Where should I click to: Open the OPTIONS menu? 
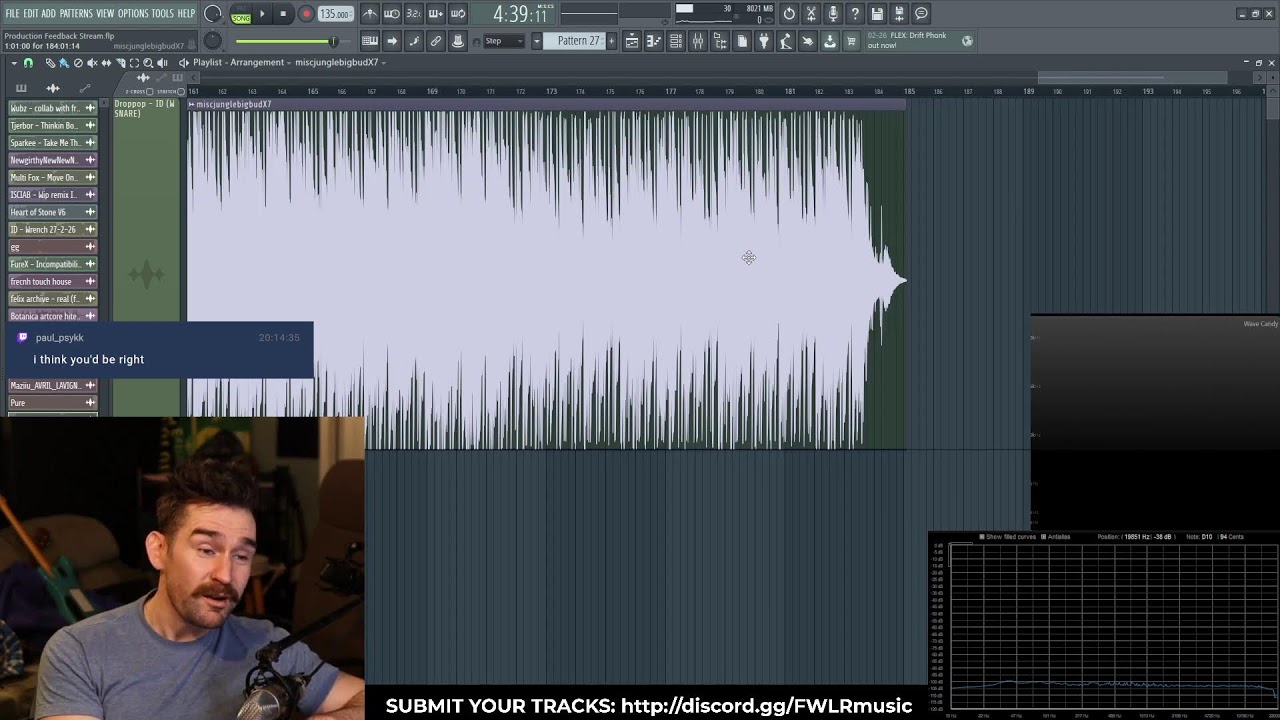(133, 13)
